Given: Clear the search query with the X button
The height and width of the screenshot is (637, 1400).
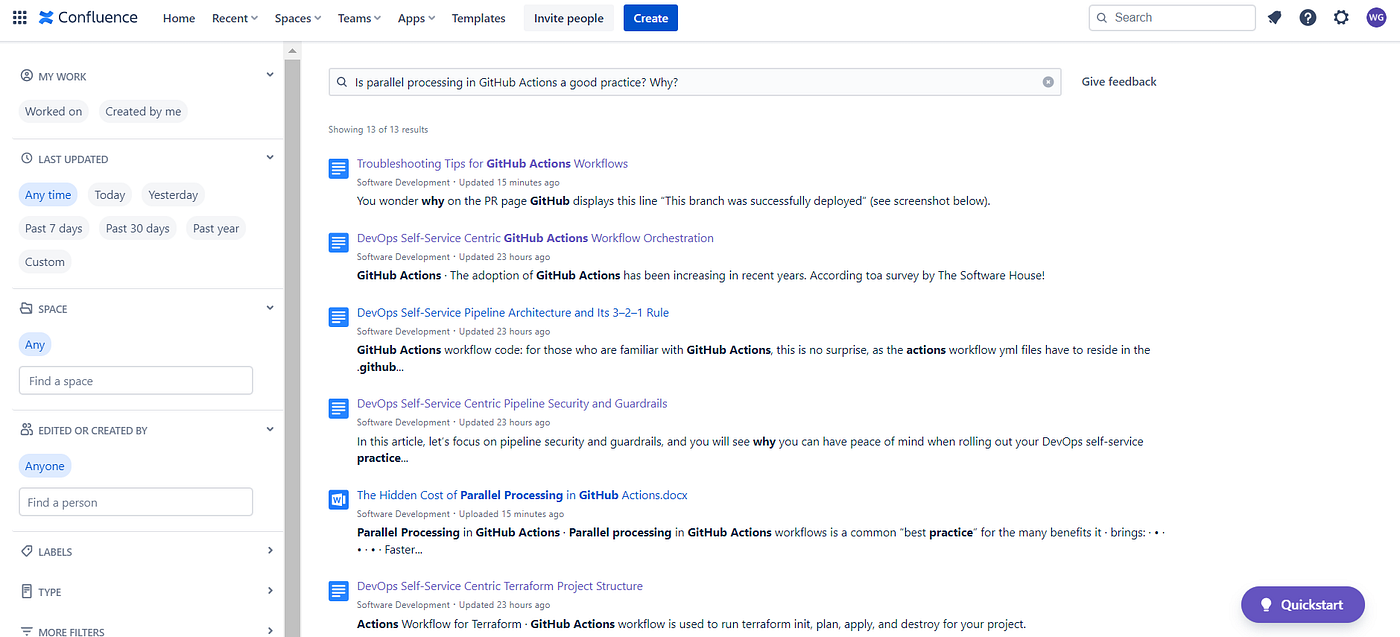Looking at the screenshot, I should point(1047,82).
